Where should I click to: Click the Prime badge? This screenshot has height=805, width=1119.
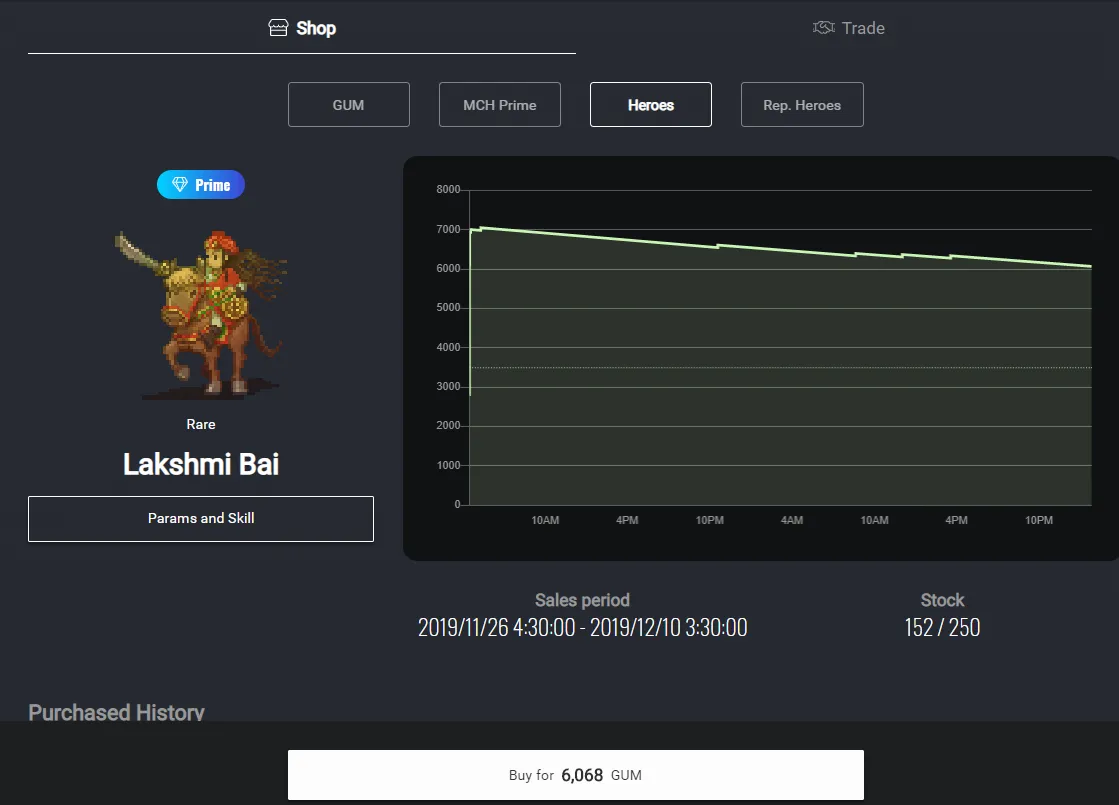tap(201, 185)
